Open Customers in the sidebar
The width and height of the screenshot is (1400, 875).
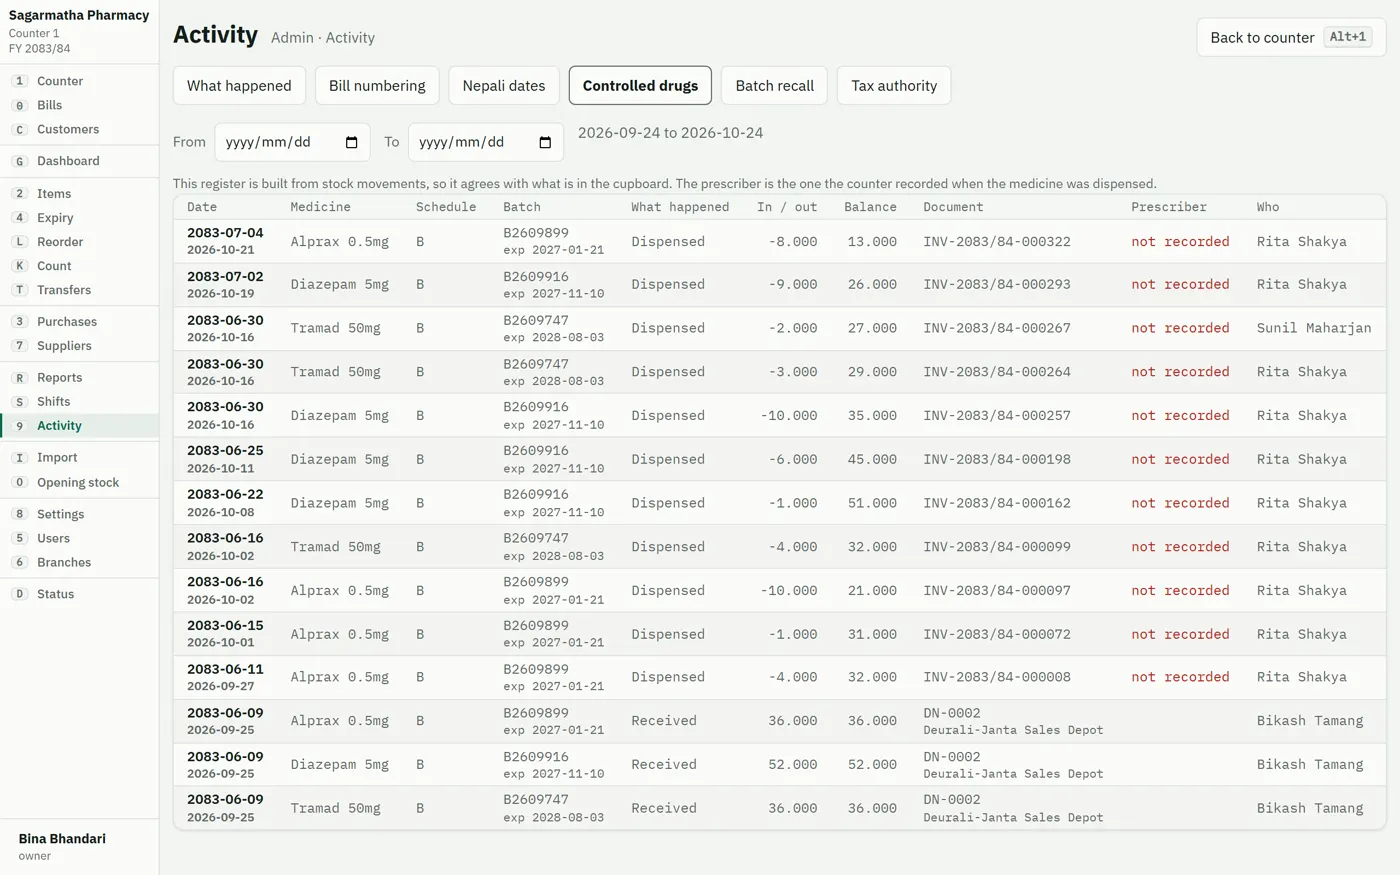tap(79, 129)
